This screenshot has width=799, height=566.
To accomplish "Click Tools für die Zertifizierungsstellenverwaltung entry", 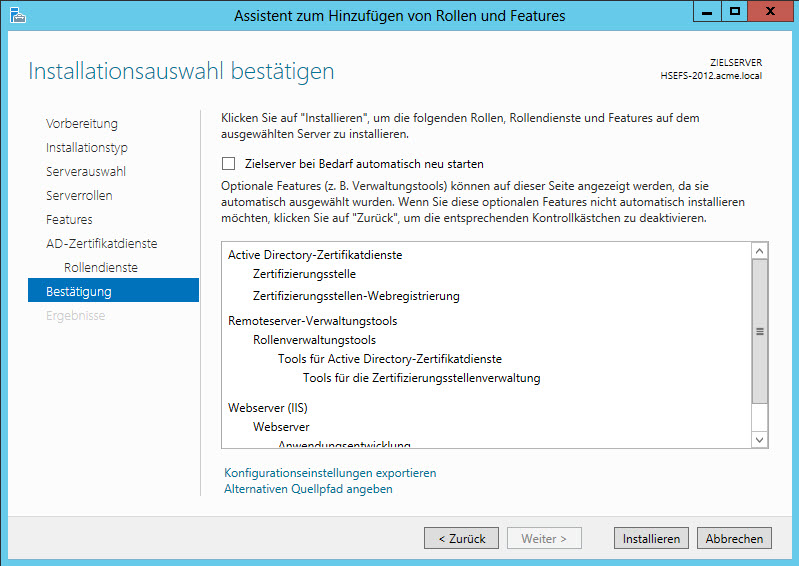I will (x=421, y=378).
